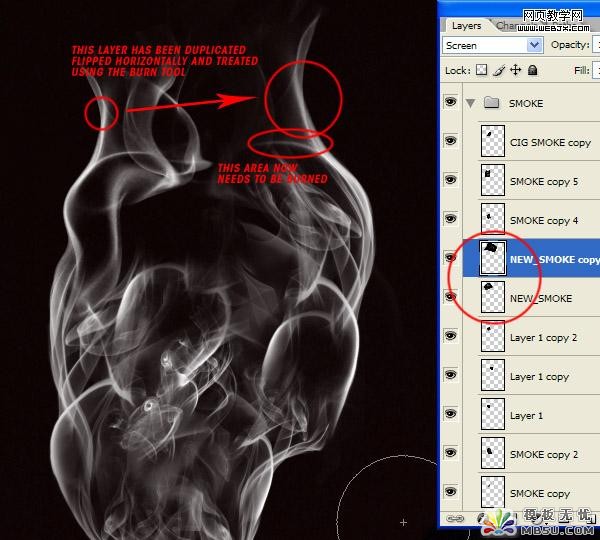Toggle visibility of Layer 1 copy 2

coord(450,336)
